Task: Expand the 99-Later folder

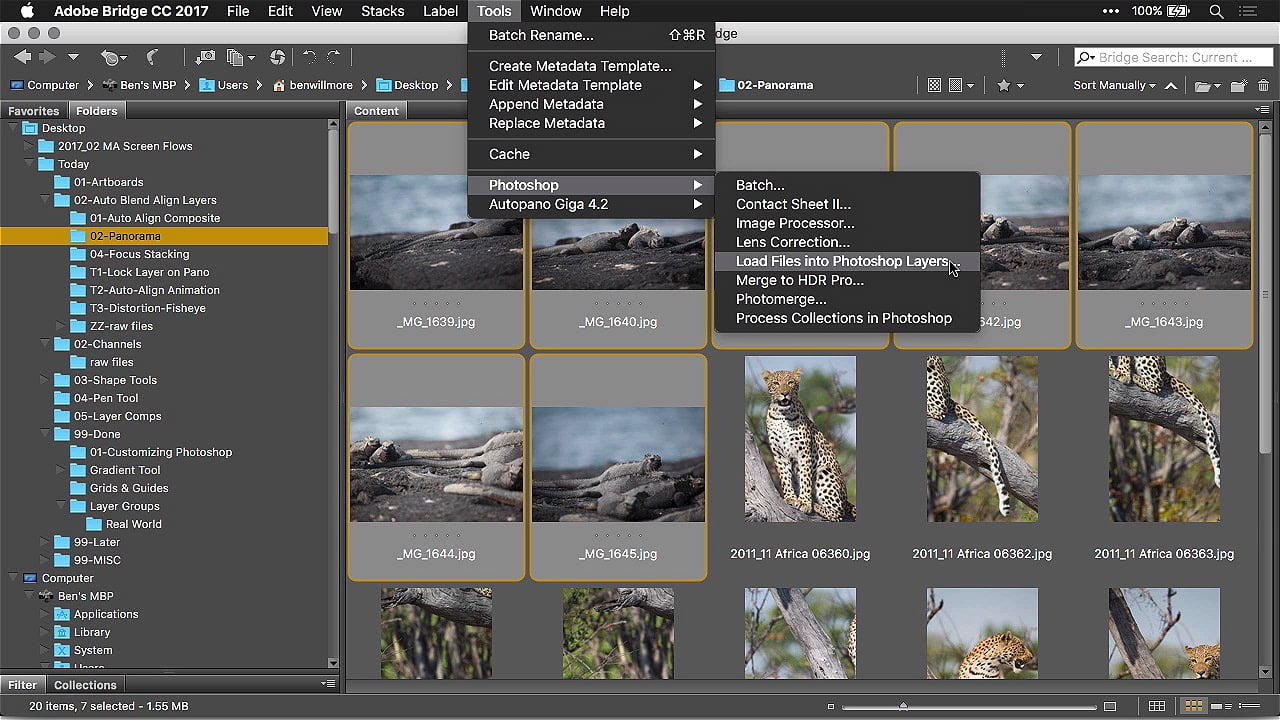Action: click(45, 542)
